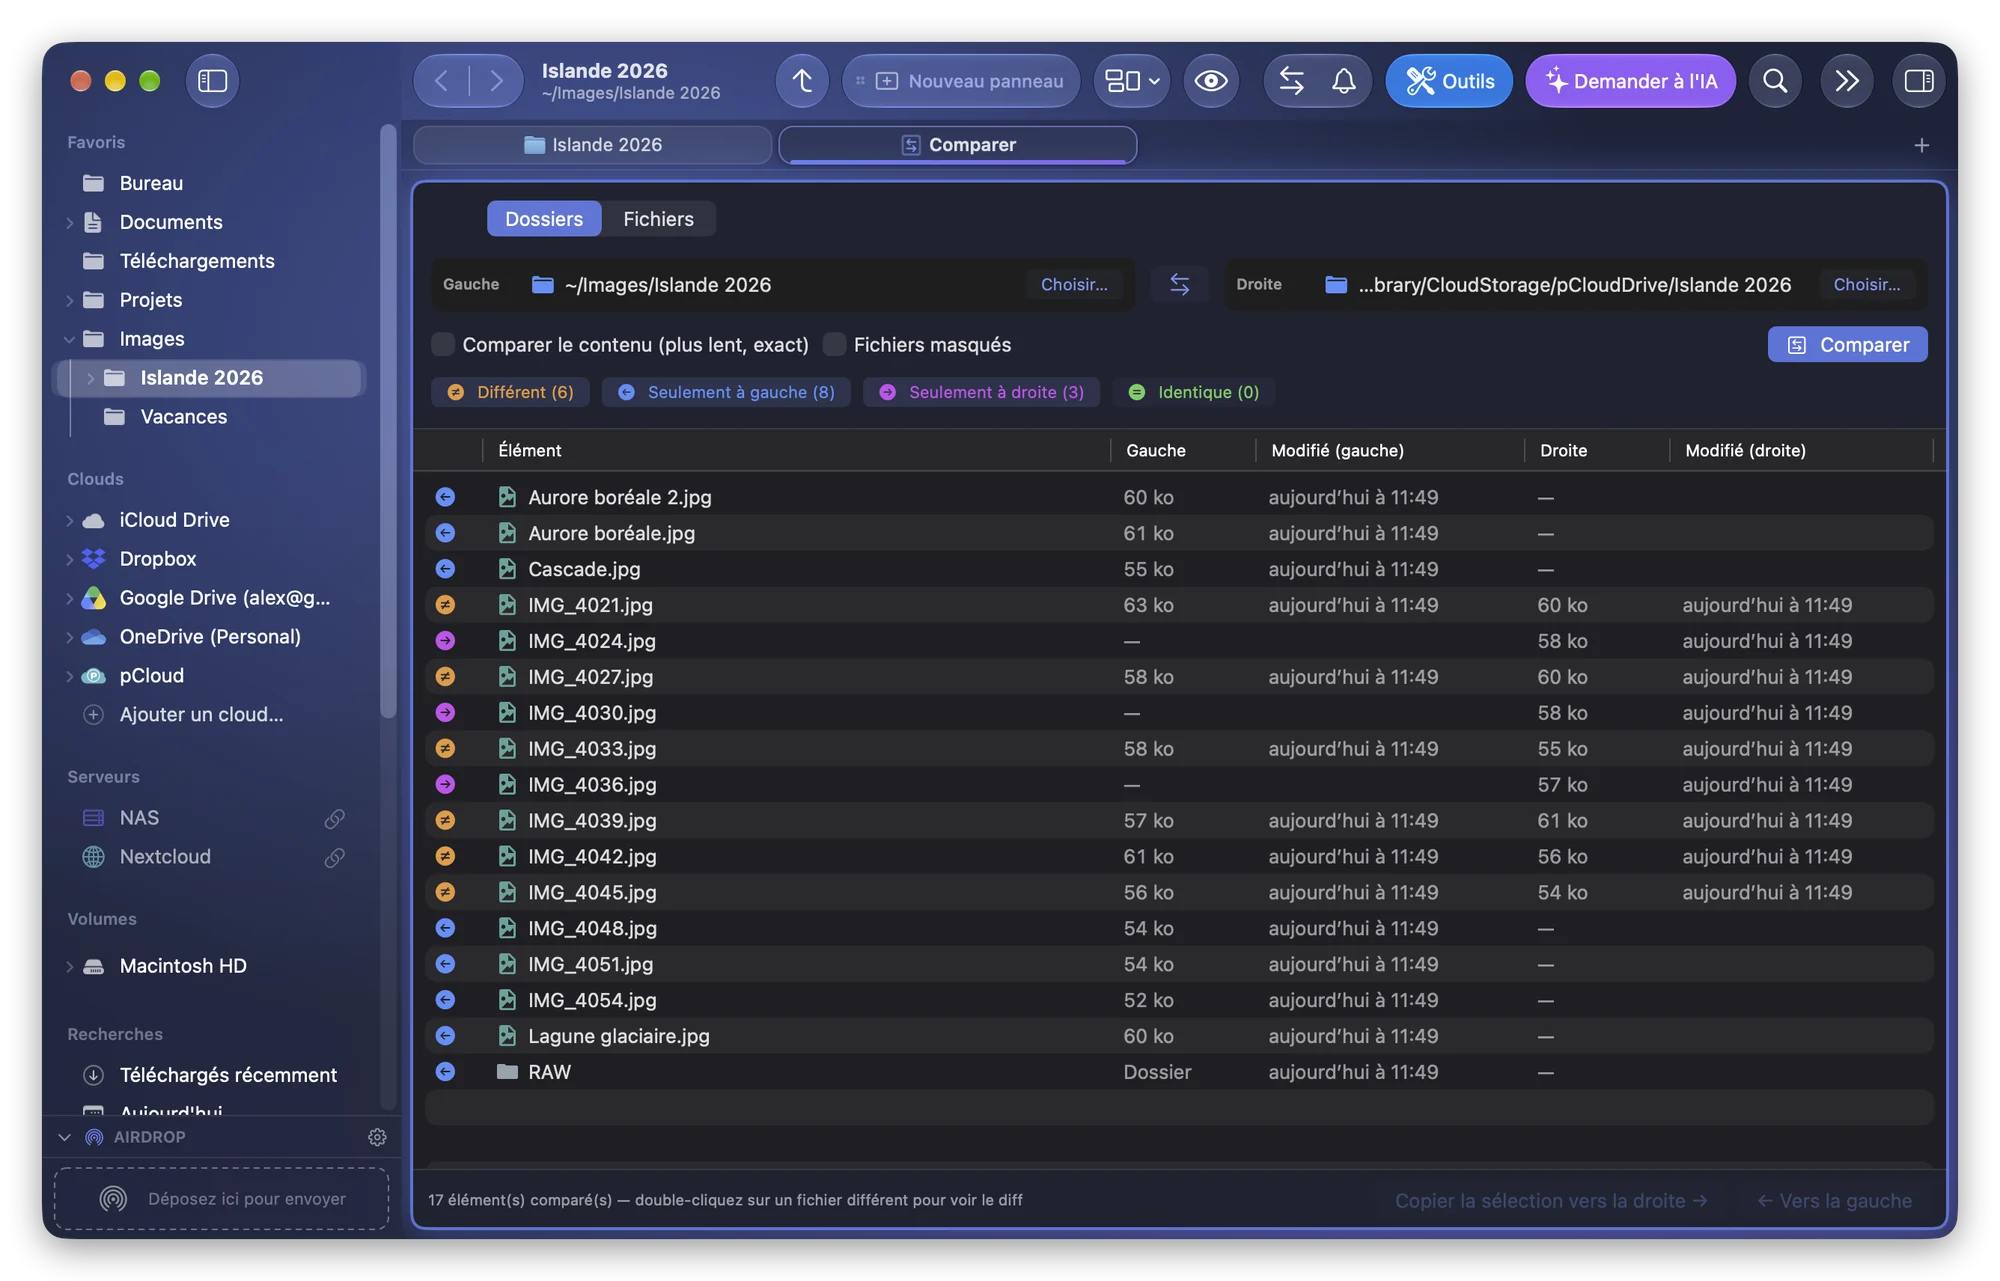The image size is (2000, 1281).
Task: Toggle the eye preview icon
Action: click(1211, 81)
